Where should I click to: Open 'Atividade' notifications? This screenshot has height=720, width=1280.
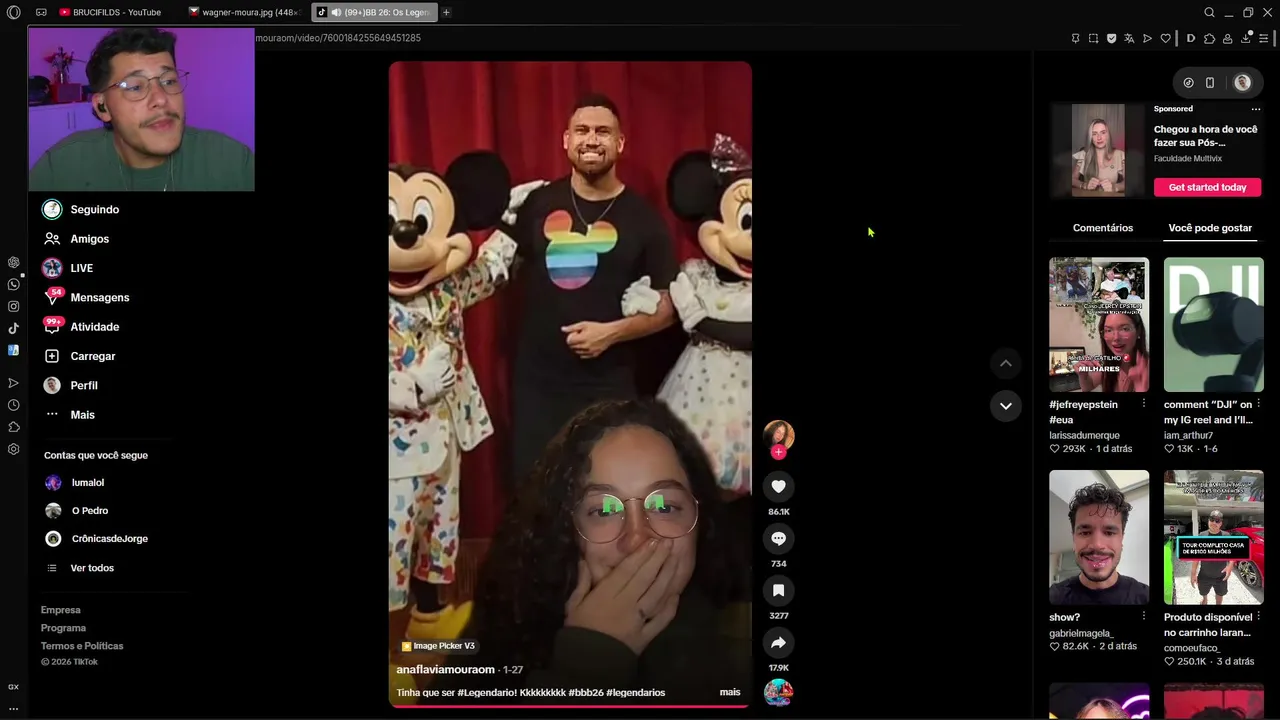pos(94,327)
